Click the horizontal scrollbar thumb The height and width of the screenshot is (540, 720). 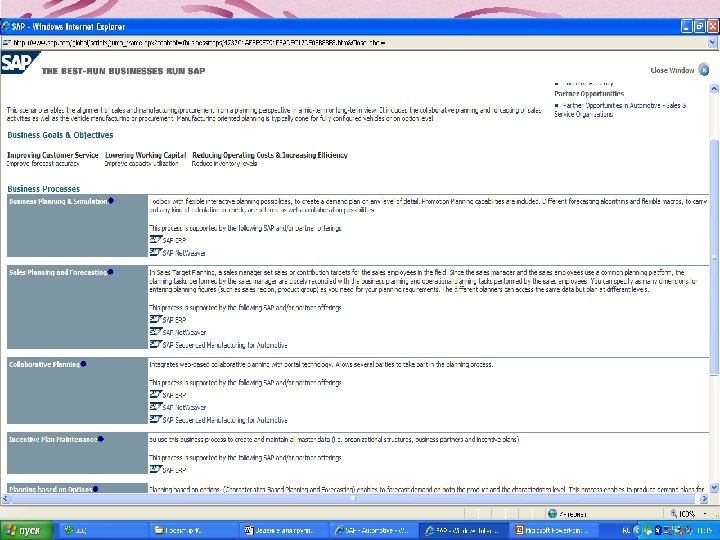[x=354, y=498]
